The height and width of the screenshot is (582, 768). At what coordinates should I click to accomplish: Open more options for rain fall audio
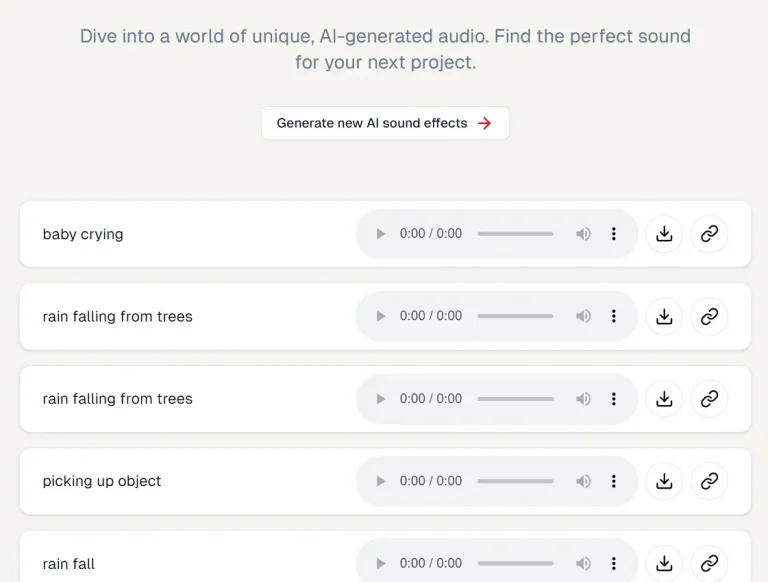(614, 563)
